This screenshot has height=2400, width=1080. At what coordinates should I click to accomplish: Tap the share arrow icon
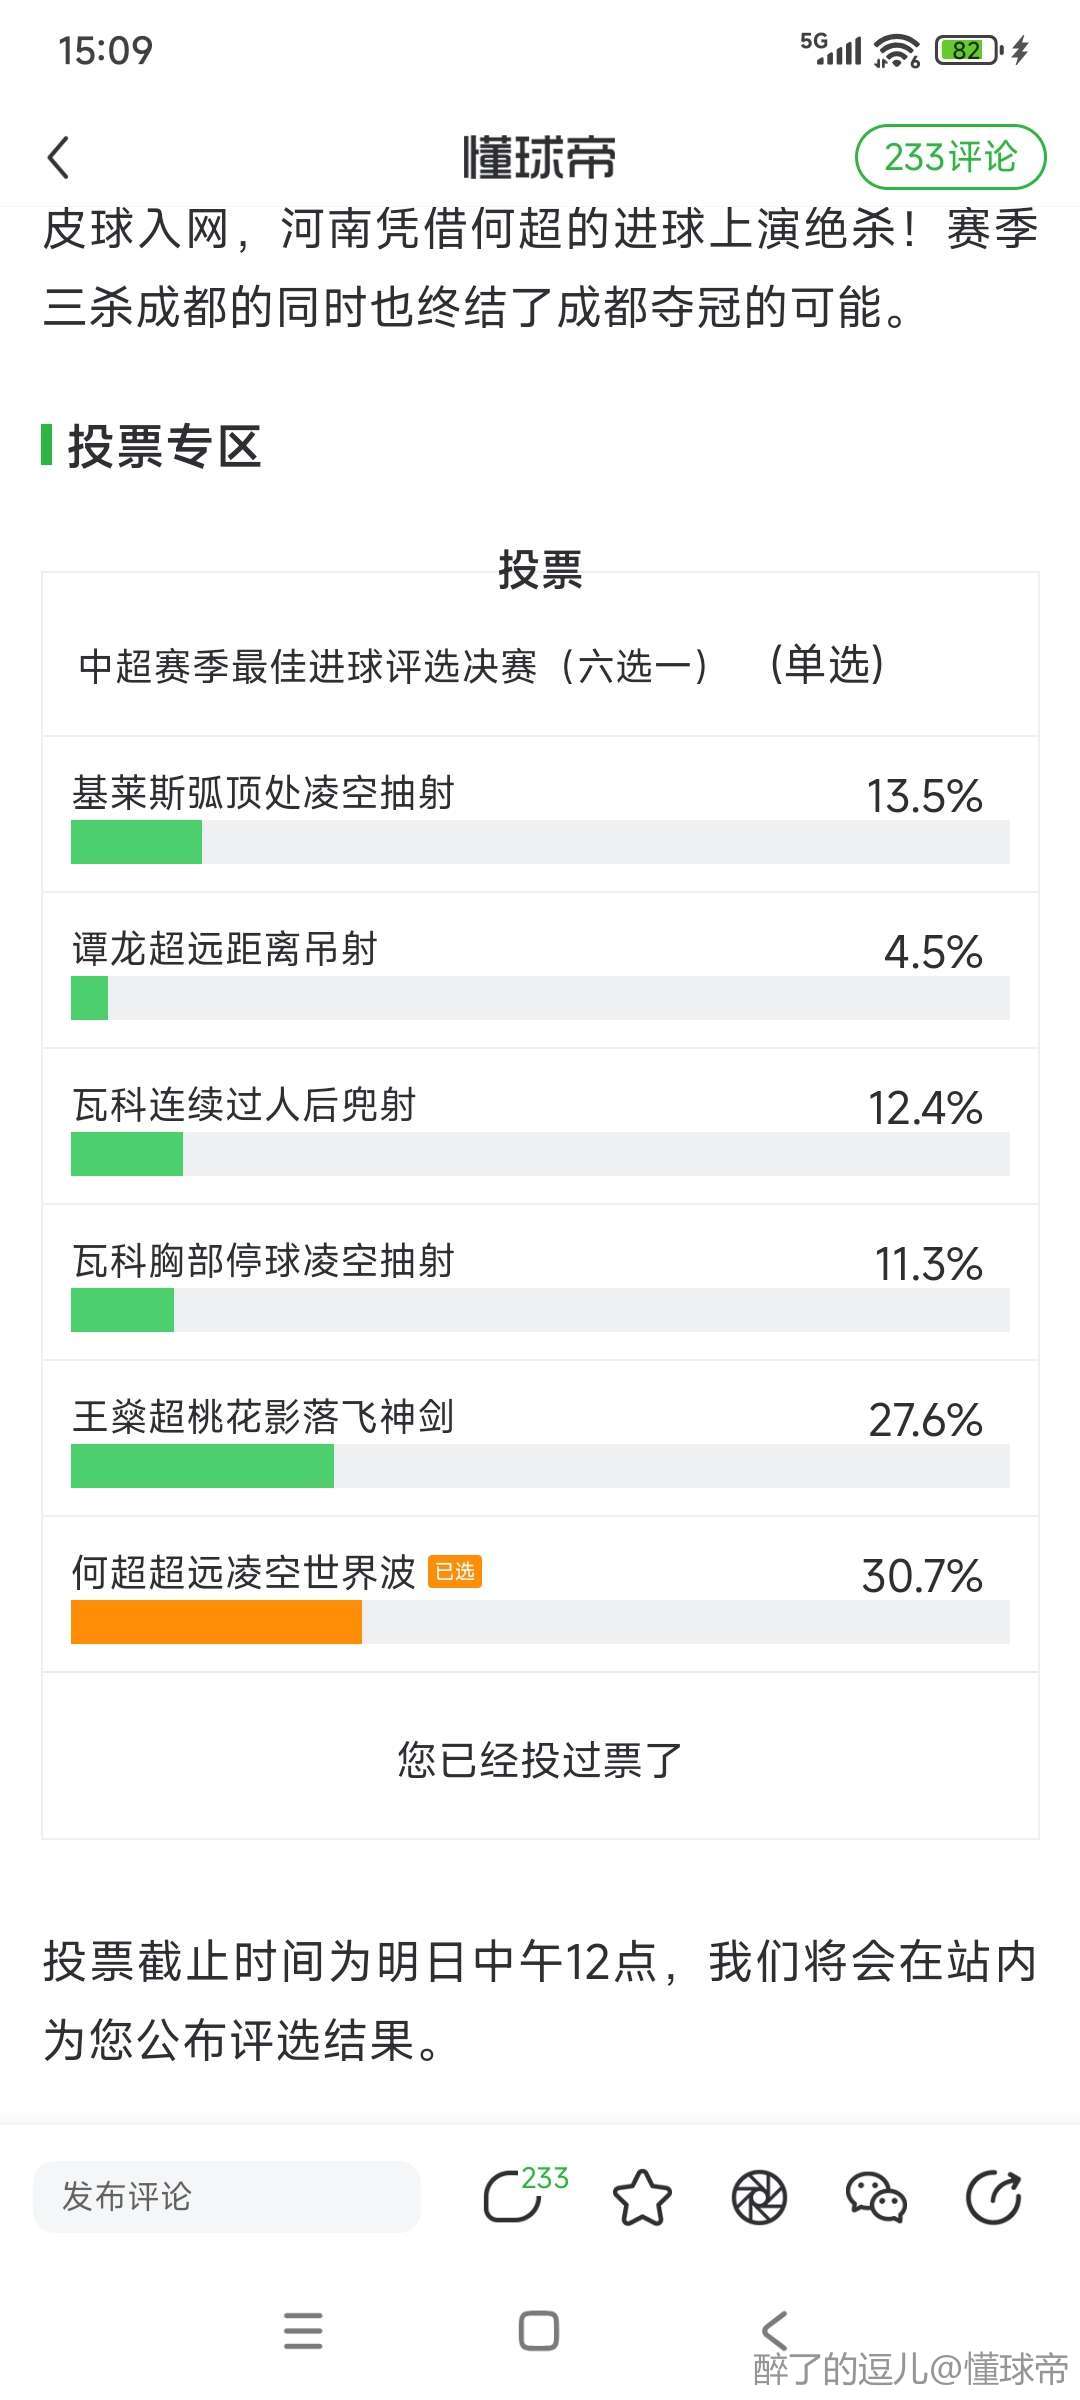click(993, 2197)
